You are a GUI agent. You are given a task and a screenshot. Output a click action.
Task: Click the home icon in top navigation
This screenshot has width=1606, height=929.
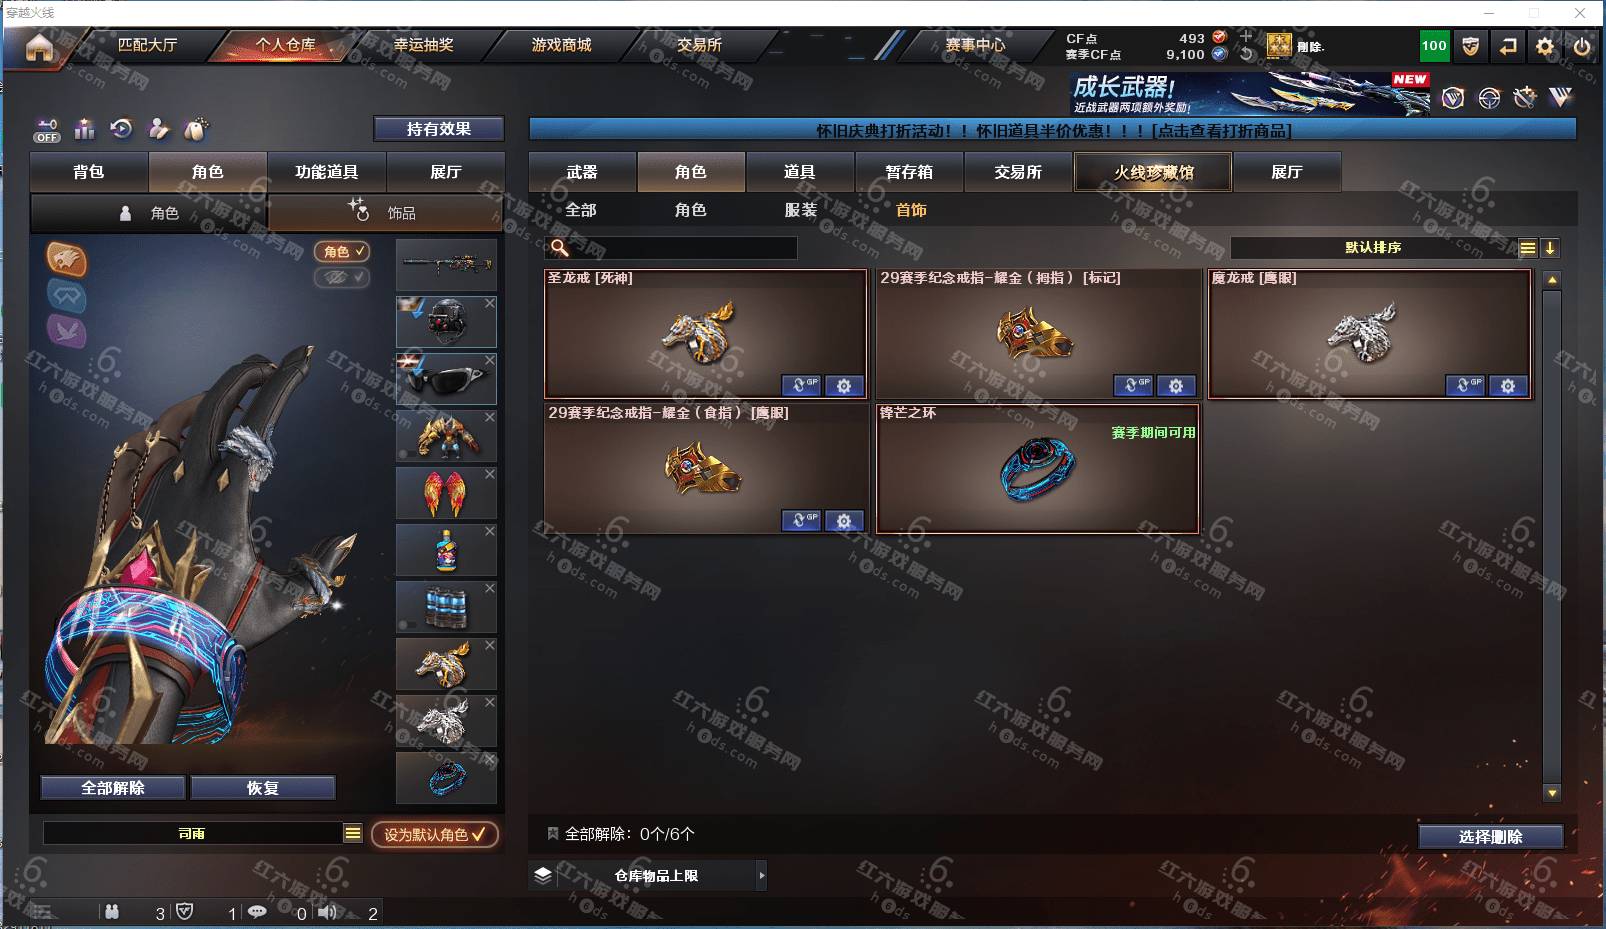point(39,47)
